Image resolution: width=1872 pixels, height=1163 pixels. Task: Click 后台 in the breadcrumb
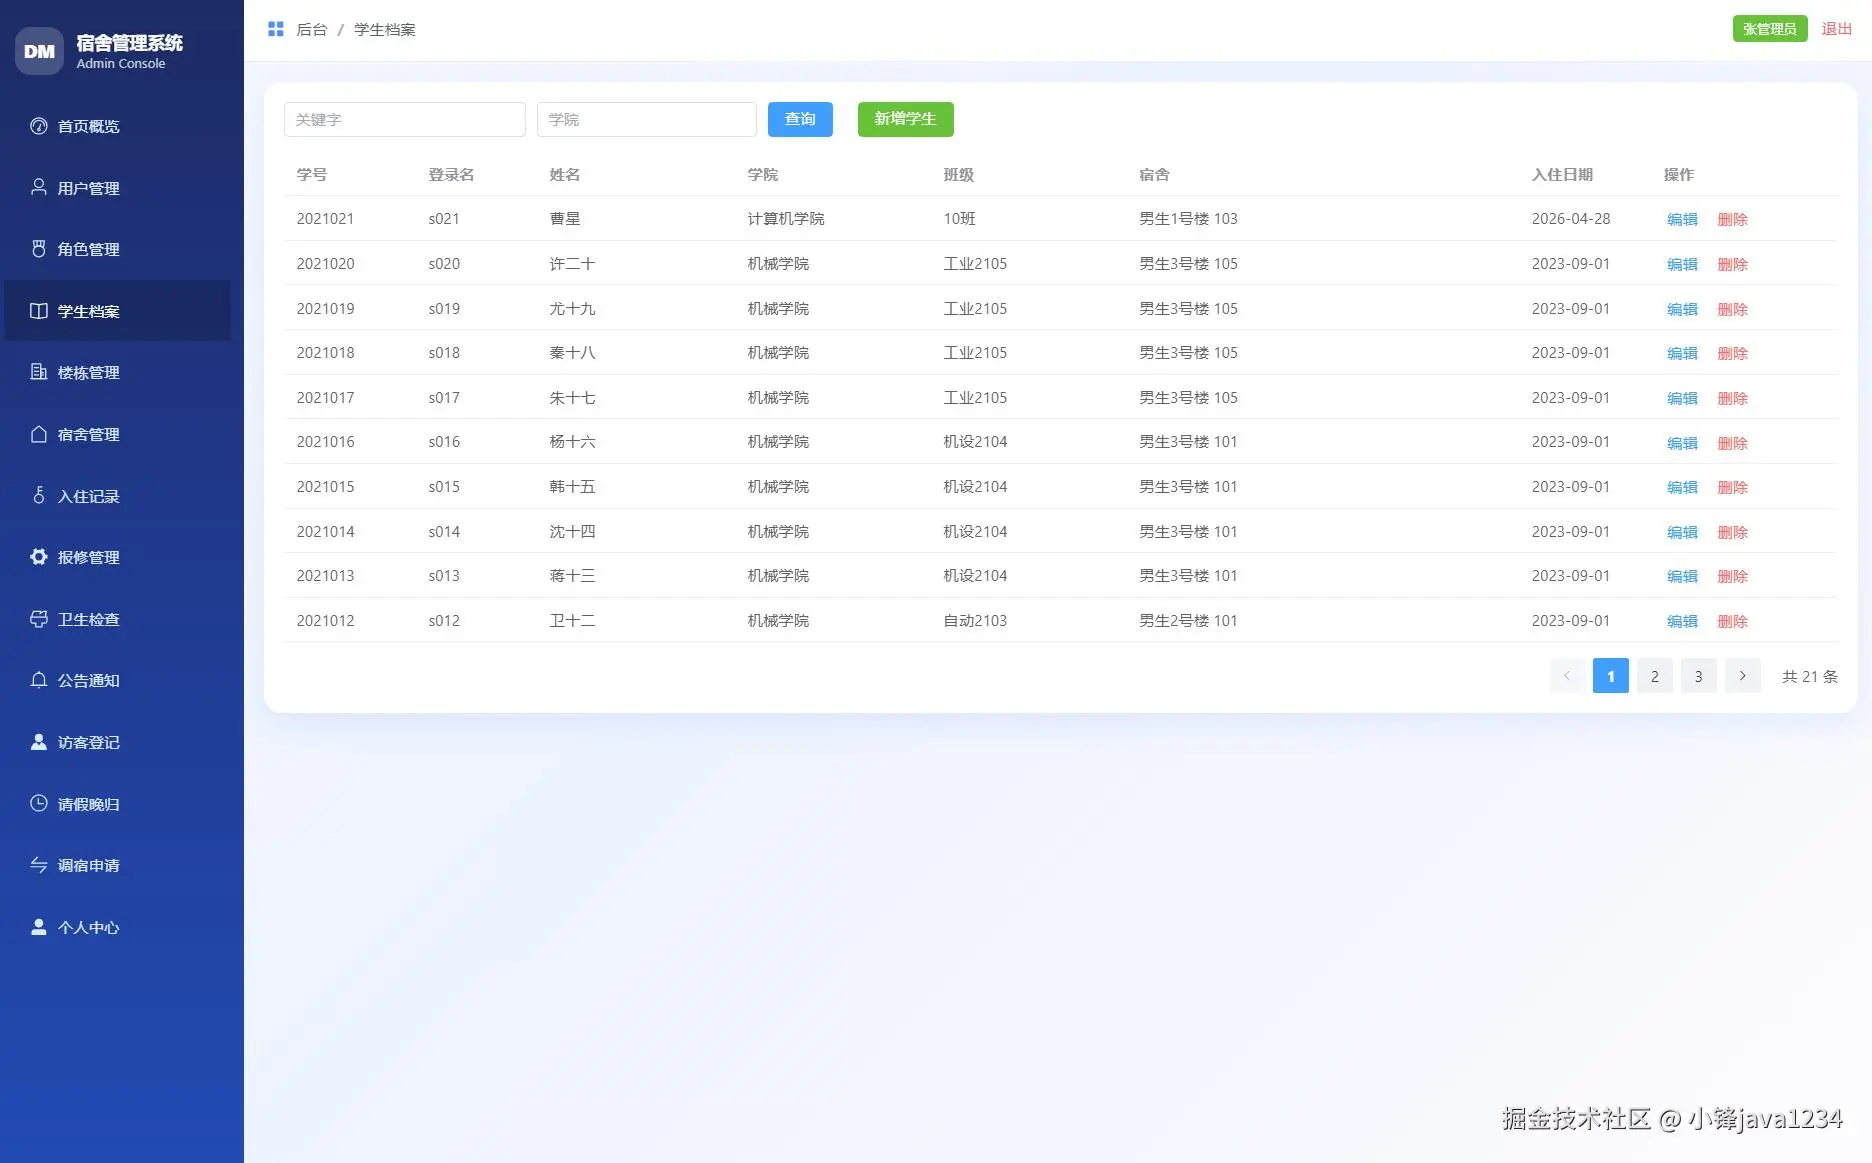coord(312,30)
